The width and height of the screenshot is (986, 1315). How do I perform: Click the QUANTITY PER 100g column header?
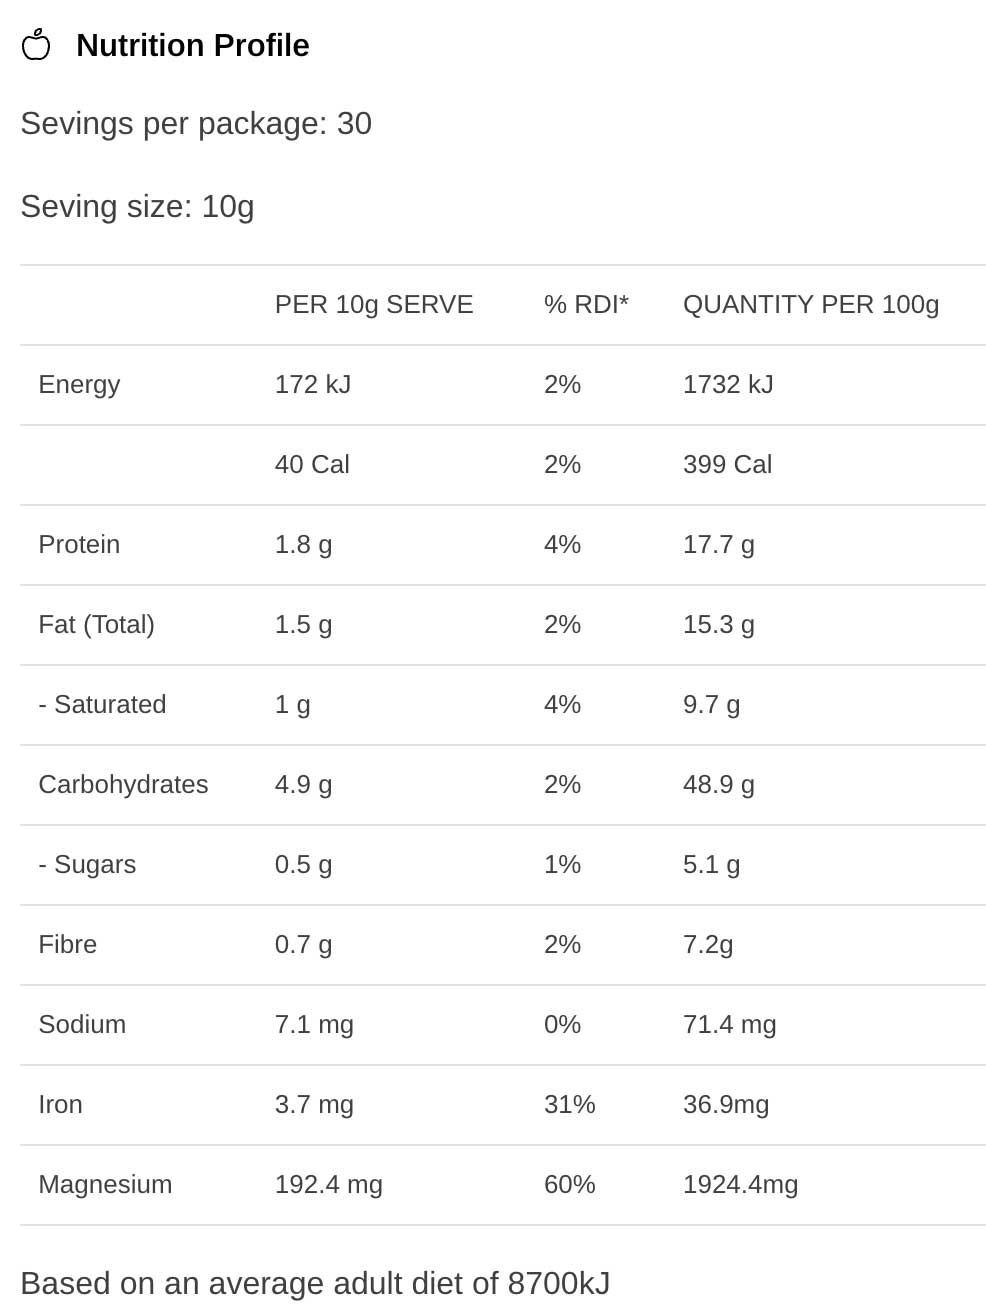click(810, 304)
